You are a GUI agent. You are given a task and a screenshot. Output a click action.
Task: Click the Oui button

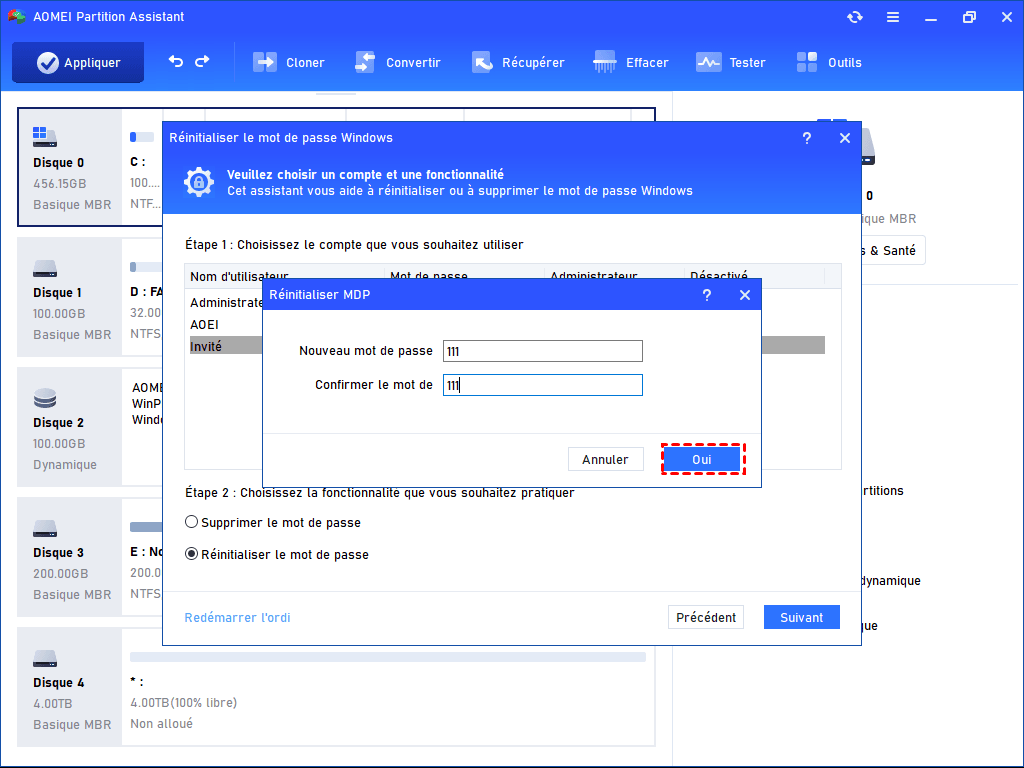point(702,459)
